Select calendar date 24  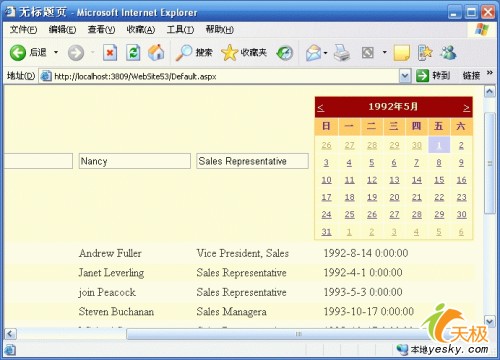[x=326, y=214]
